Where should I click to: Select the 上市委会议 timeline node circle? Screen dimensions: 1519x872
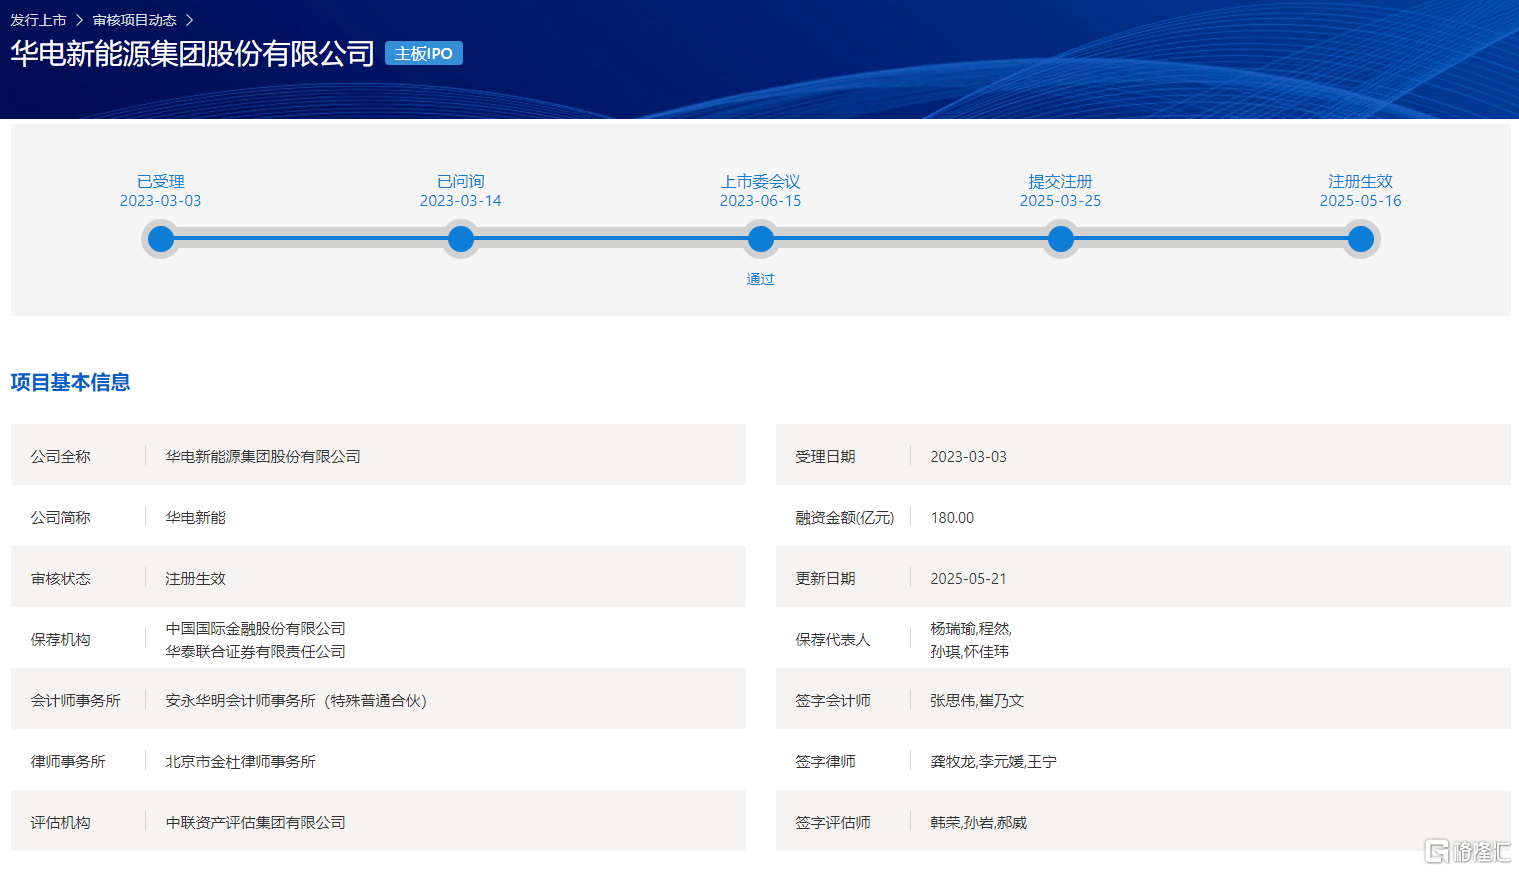[x=761, y=239]
